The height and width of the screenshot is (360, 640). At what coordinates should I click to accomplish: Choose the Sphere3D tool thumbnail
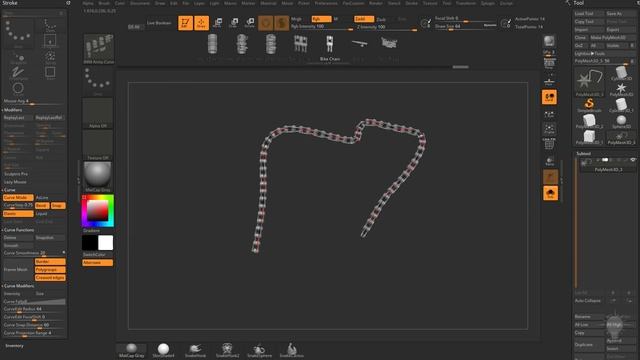[621, 121]
